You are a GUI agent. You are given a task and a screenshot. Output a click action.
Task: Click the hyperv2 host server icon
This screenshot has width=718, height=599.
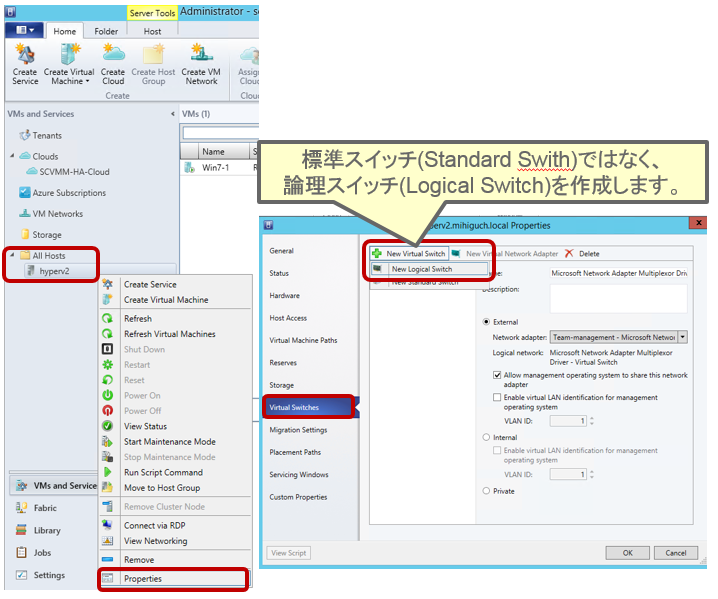[31, 271]
